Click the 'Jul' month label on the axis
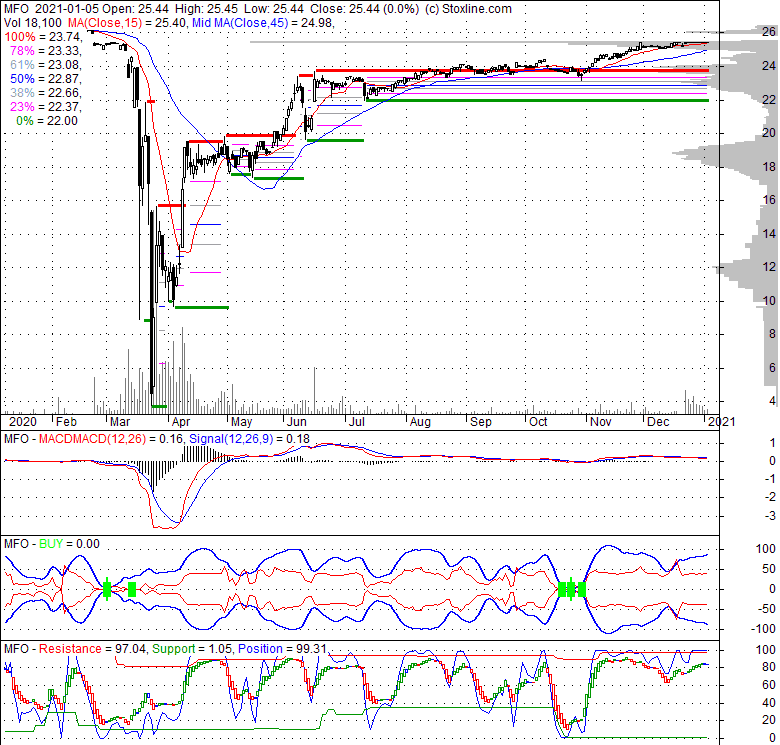Screen dimensions: 780x745 point(357,422)
